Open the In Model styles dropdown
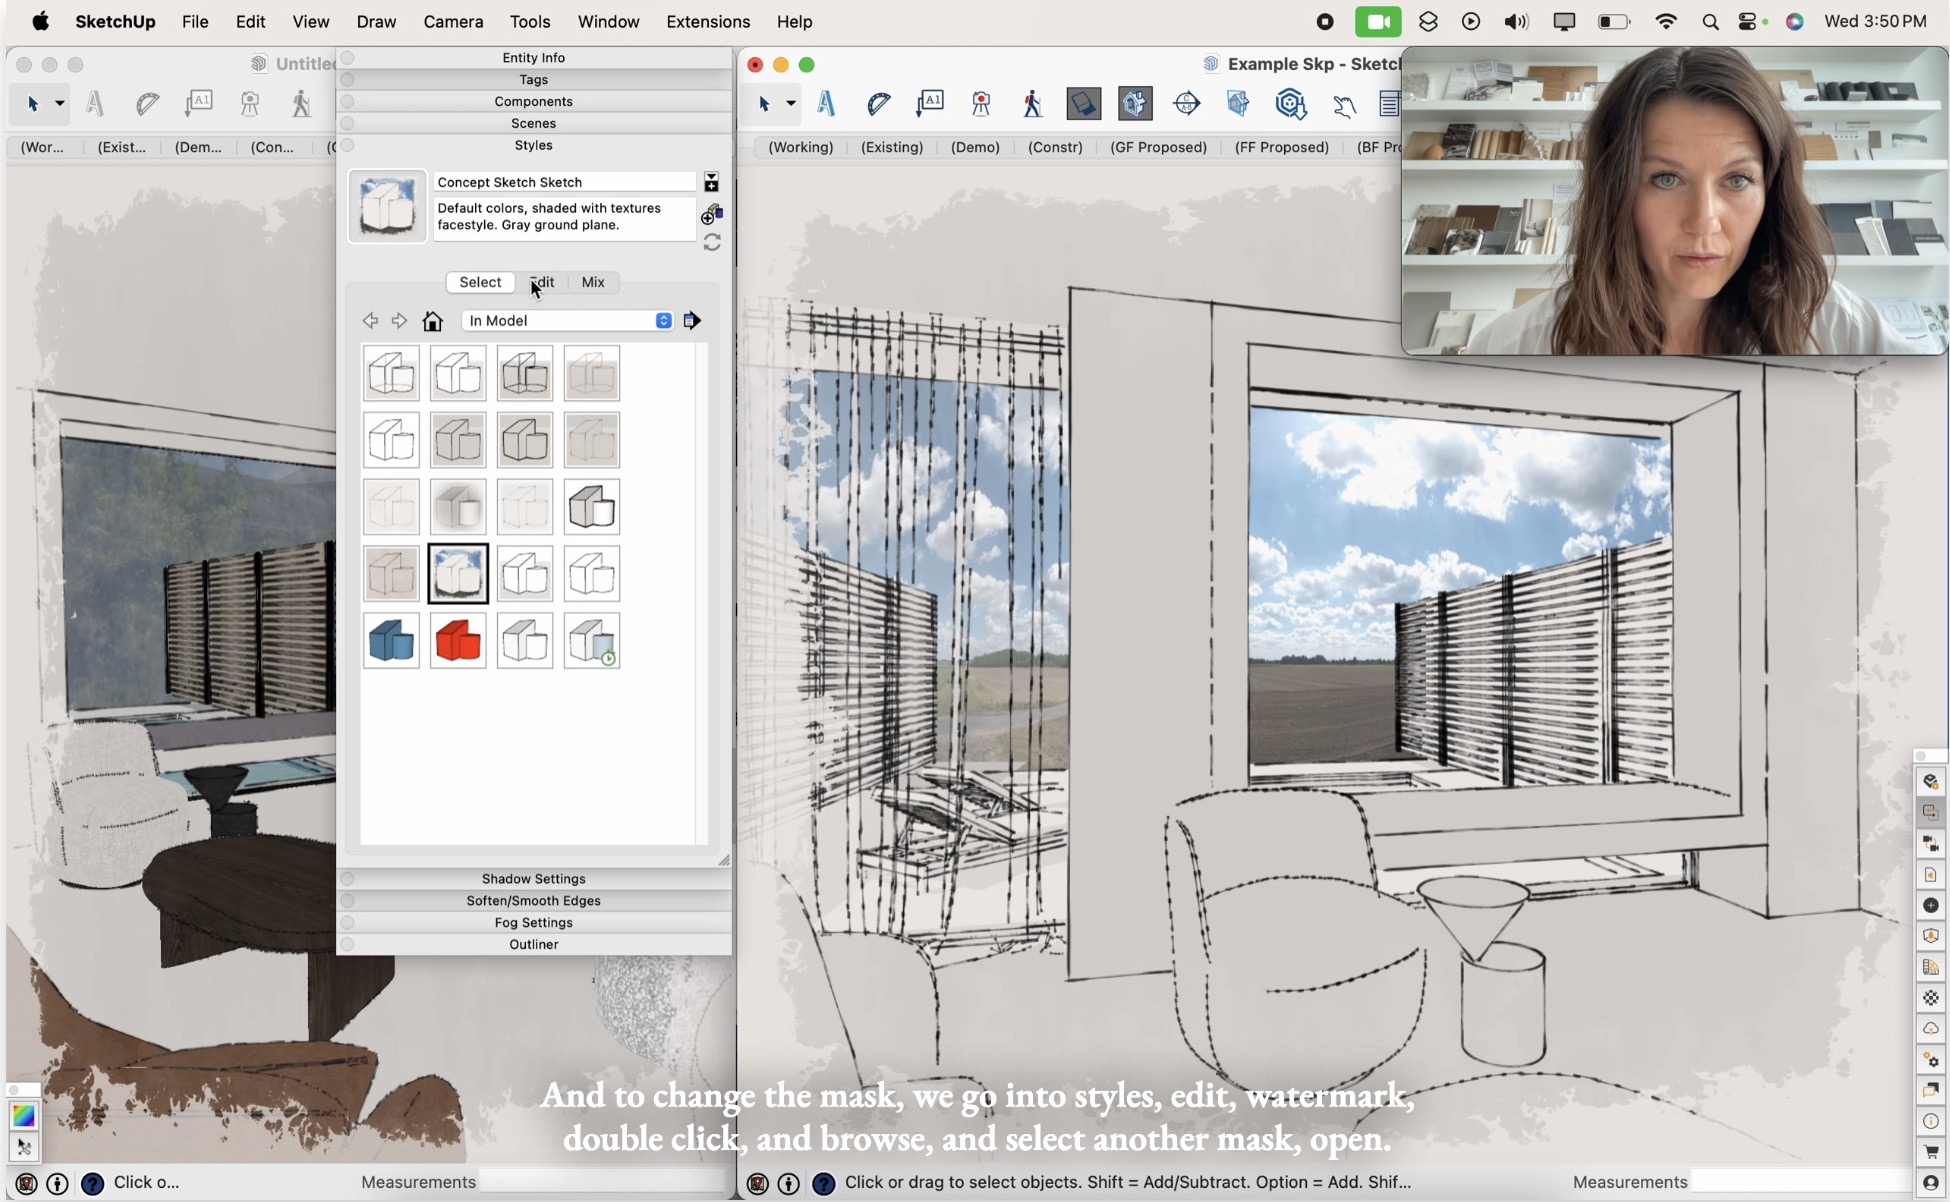The width and height of the screenshot is (1950, 1202). tap(566, 320)
